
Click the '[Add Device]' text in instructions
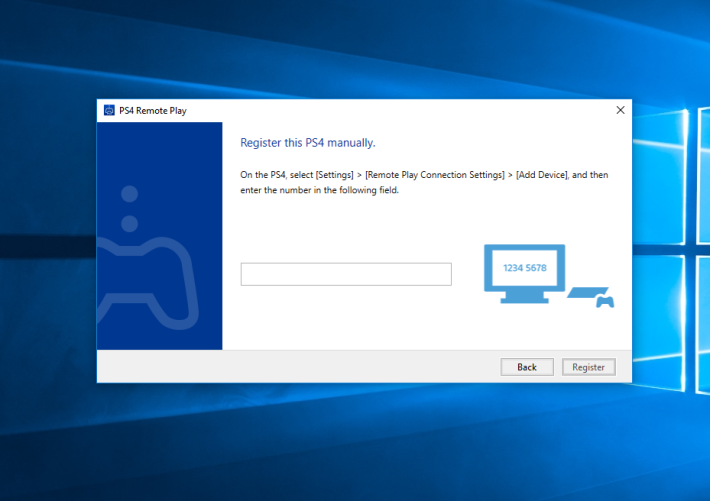(x=542, y=175)
